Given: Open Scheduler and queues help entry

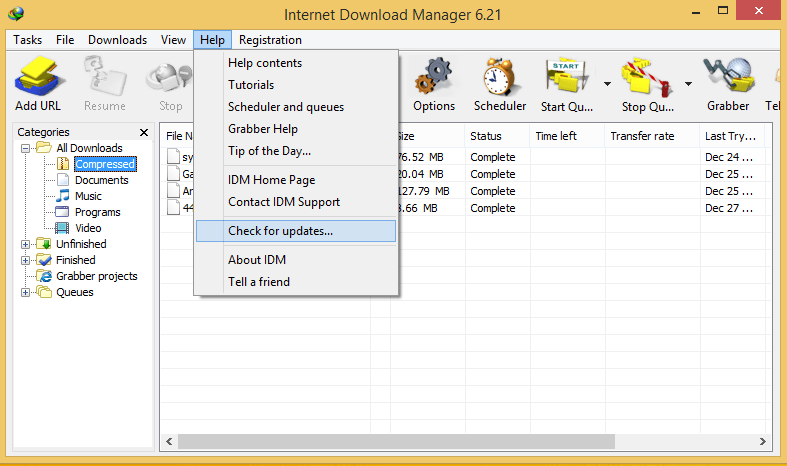Looking at the screenshot, I should tap(296, 107).
